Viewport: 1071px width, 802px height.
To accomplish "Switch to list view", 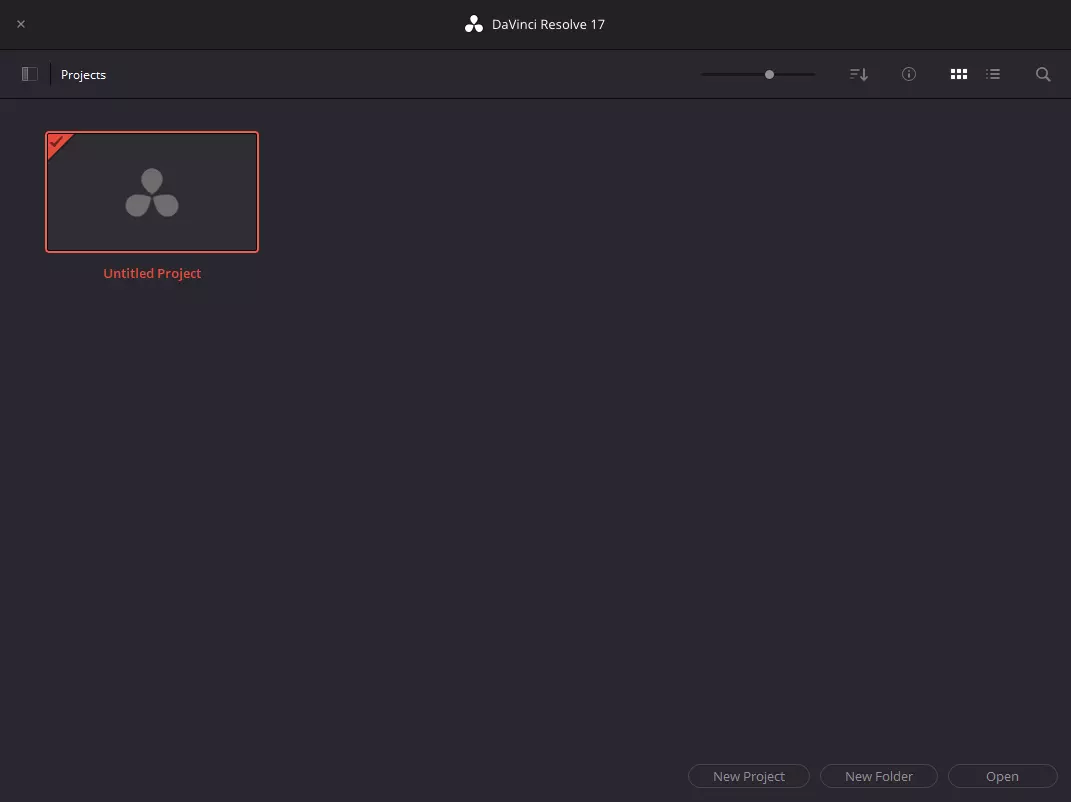I will click(x=993, y=74).
